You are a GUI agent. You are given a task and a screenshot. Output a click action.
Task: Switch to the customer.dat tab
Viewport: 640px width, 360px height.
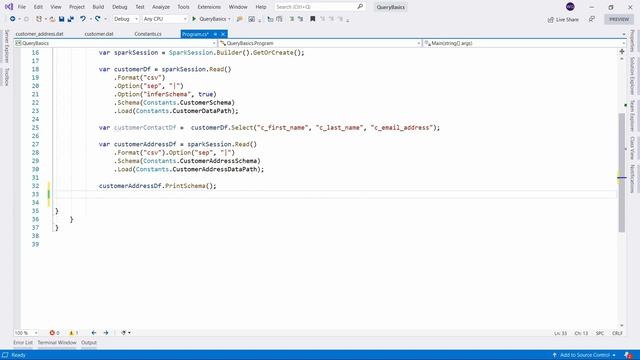(x=99, y=34)
